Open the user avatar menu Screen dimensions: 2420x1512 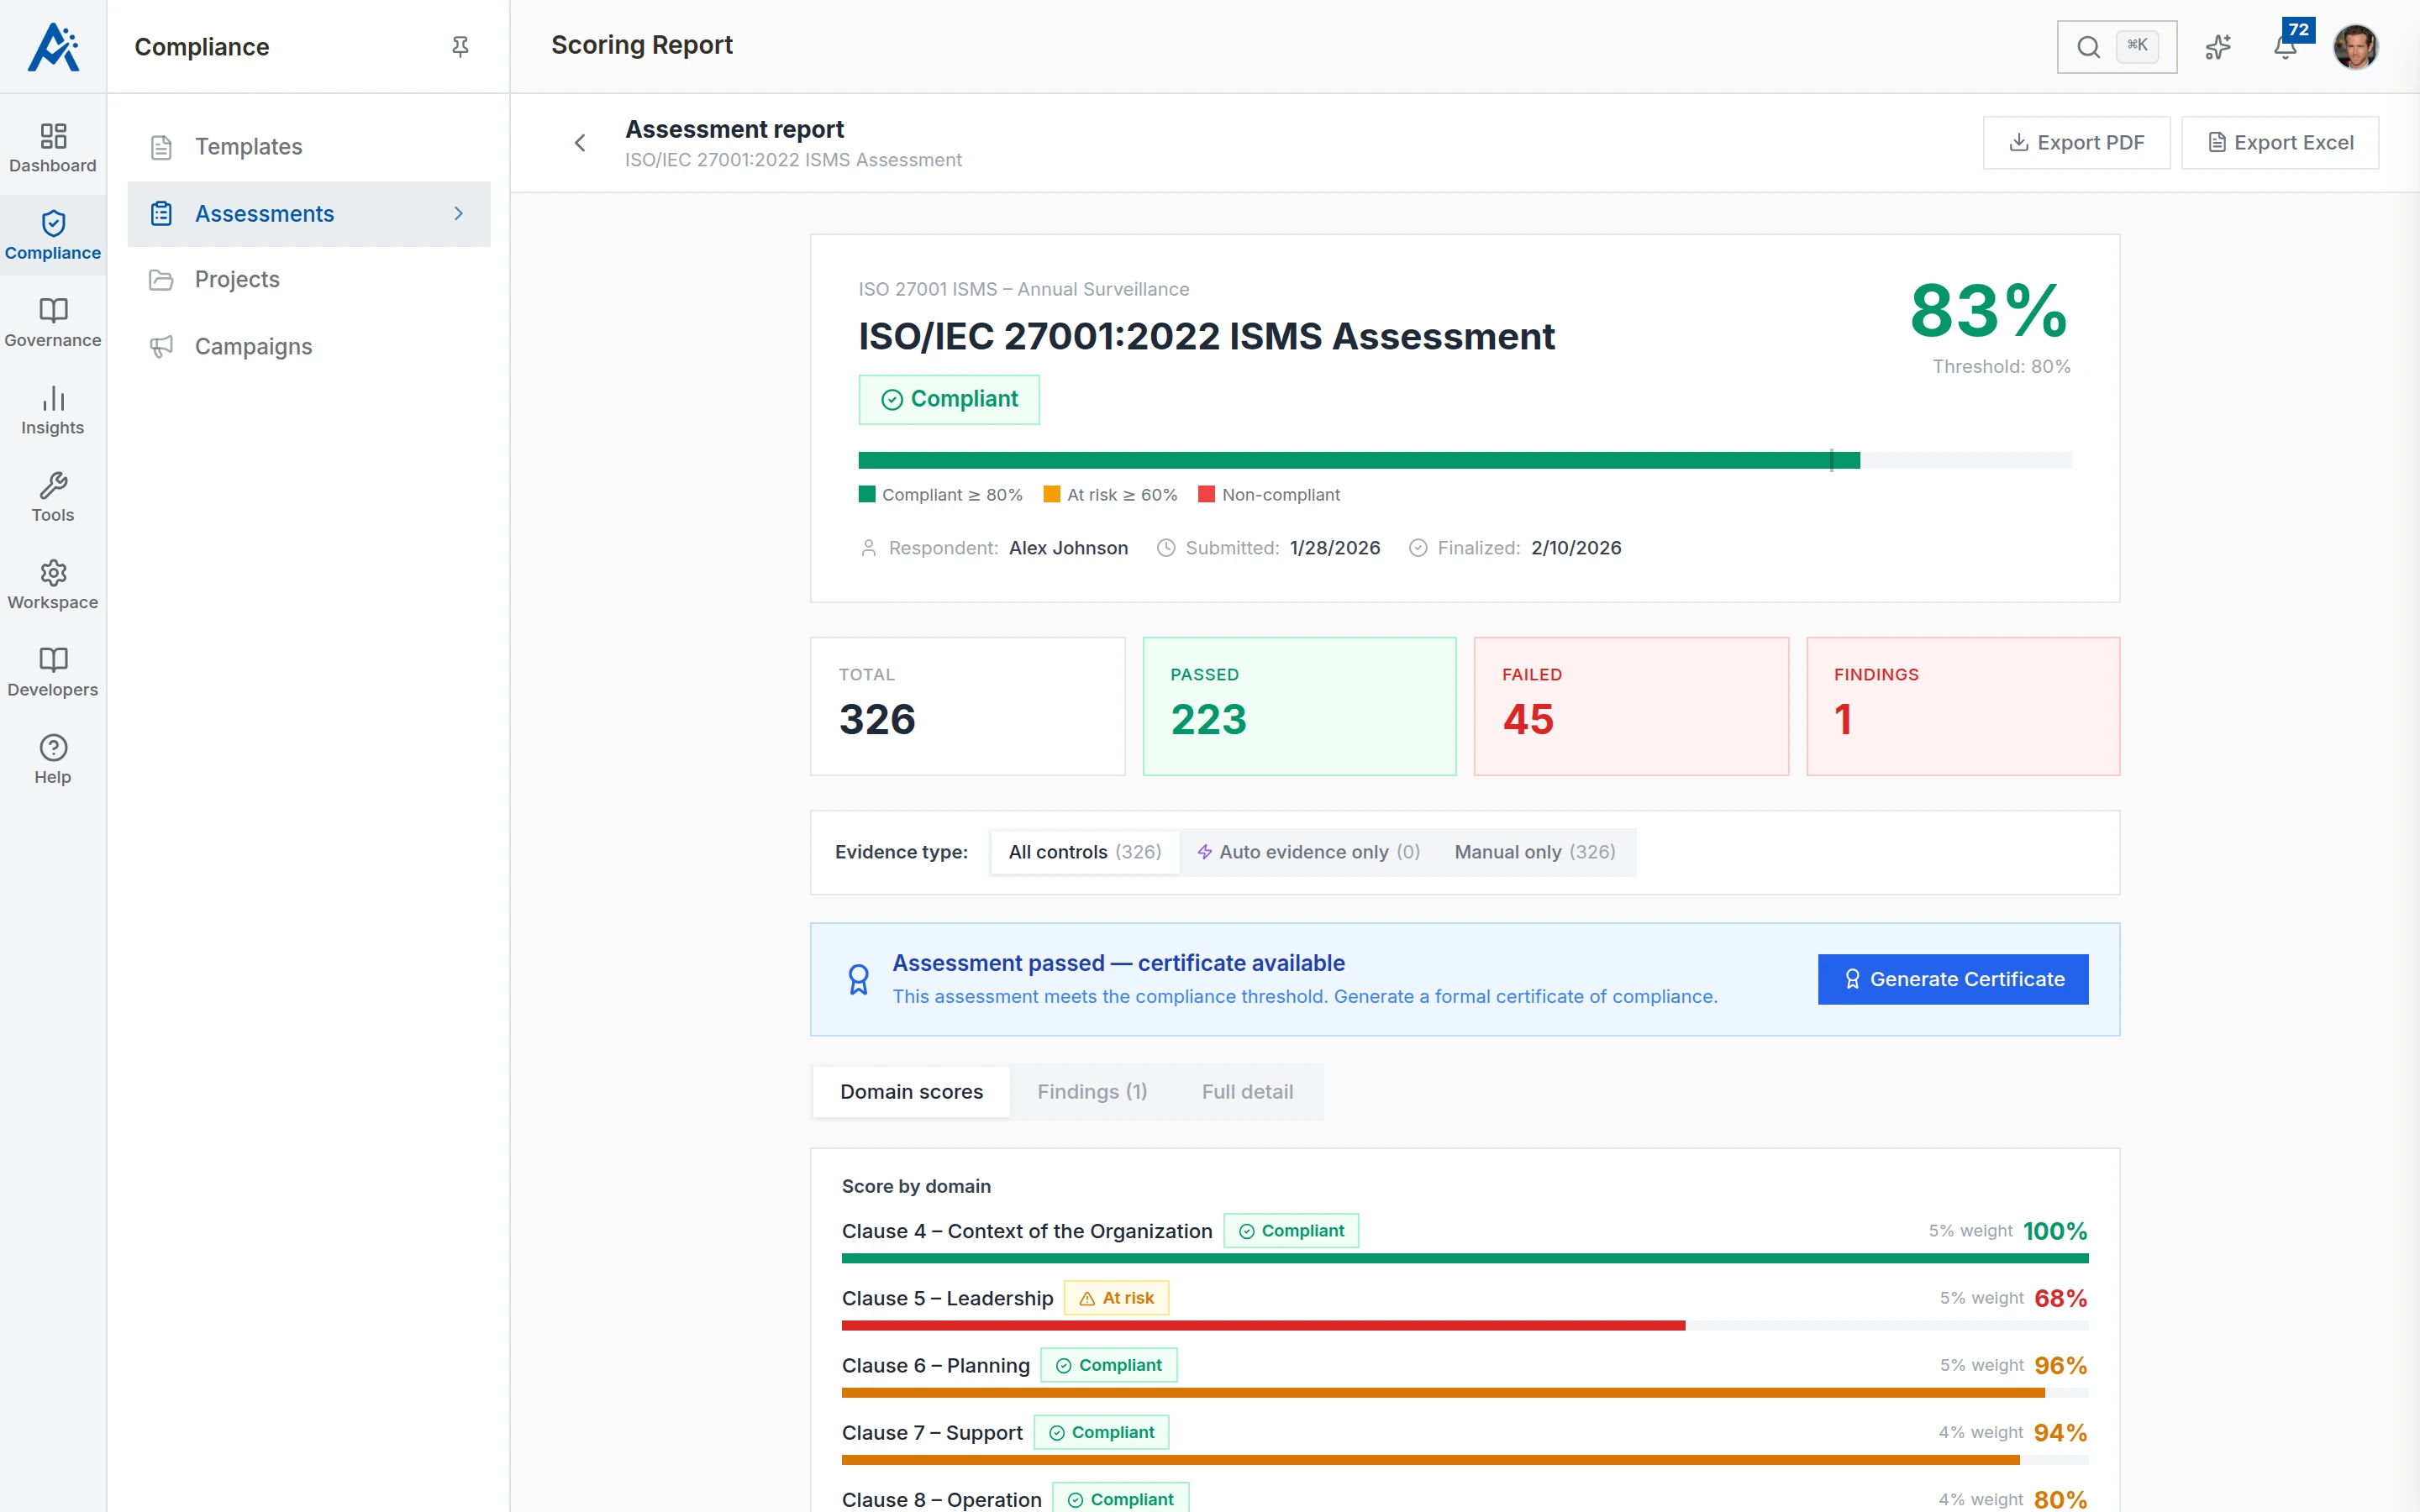tap(2355, 47)
